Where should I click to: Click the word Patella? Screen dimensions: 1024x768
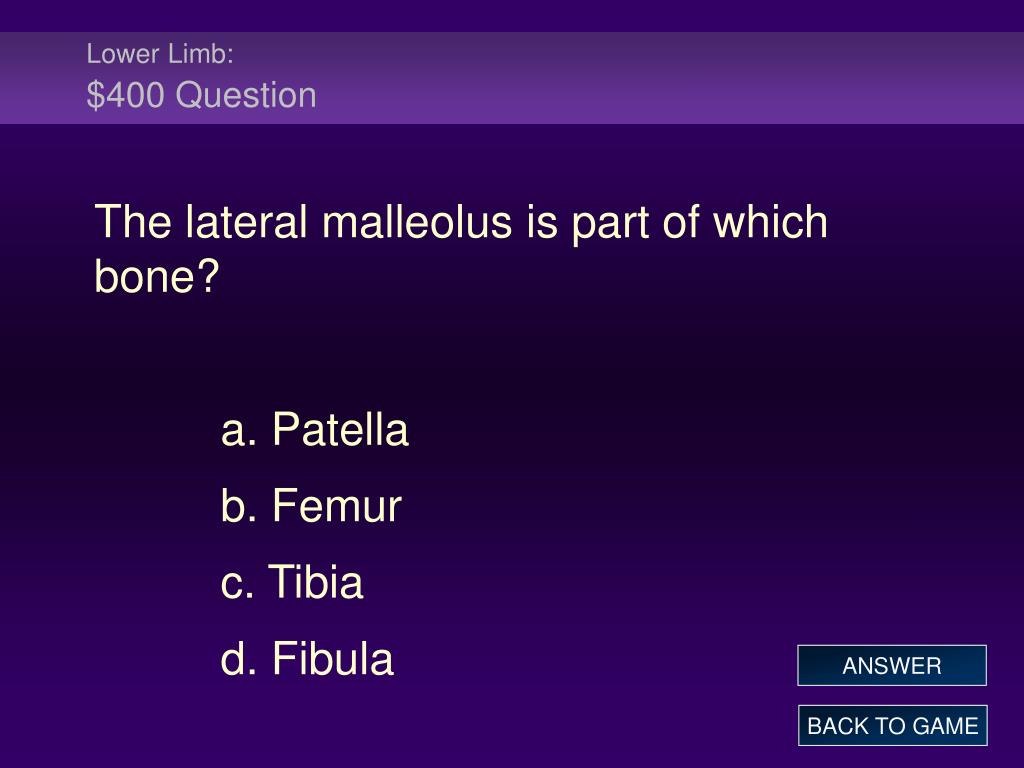pyautogui.click(x=340, y=430)
